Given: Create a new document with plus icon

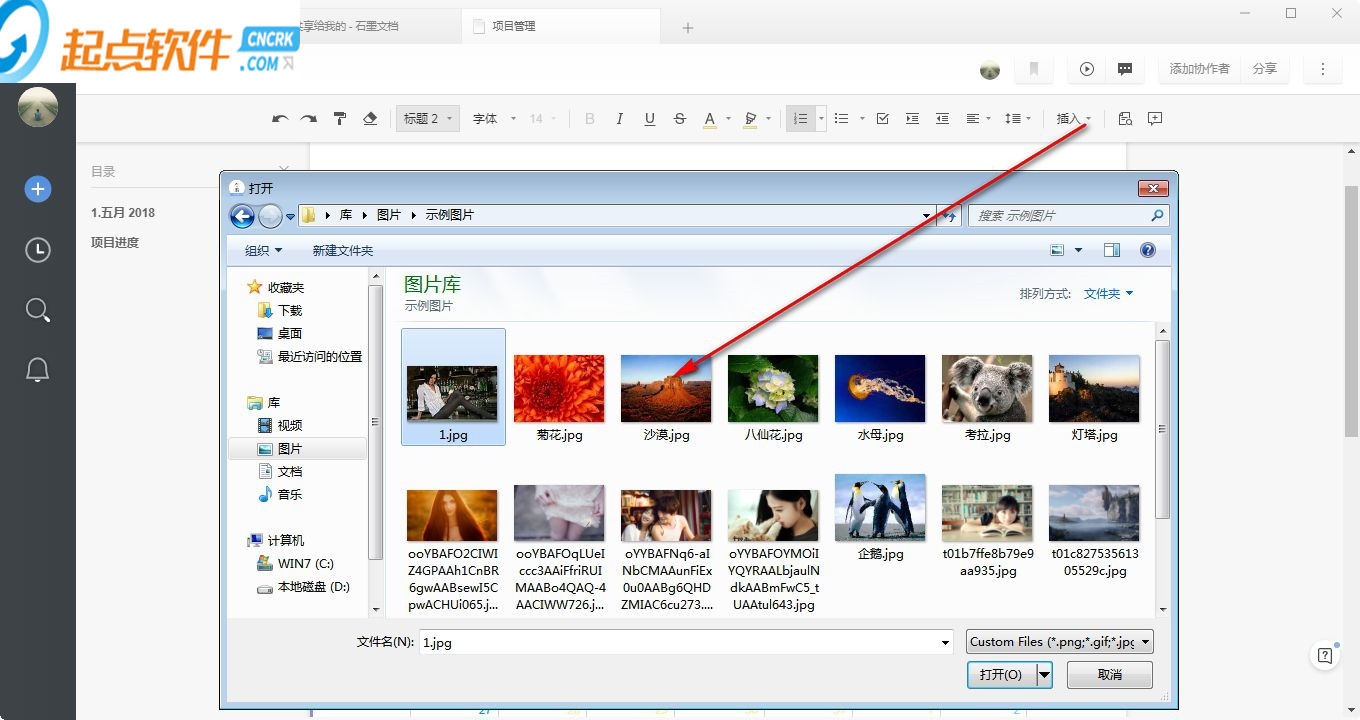Looking at the screenshot, I should [38, 189].
